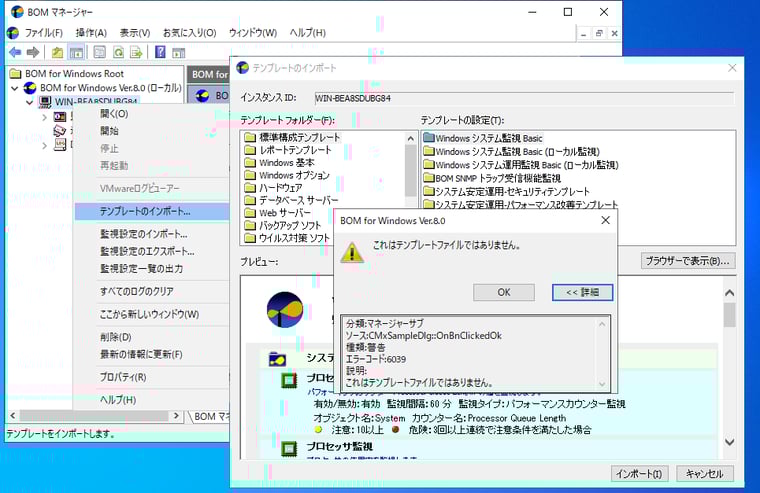Click the second child node icon under WIN-BEA8SDUBG84
The width and height of the screenshot is (760, 493).
click(60, 130)
